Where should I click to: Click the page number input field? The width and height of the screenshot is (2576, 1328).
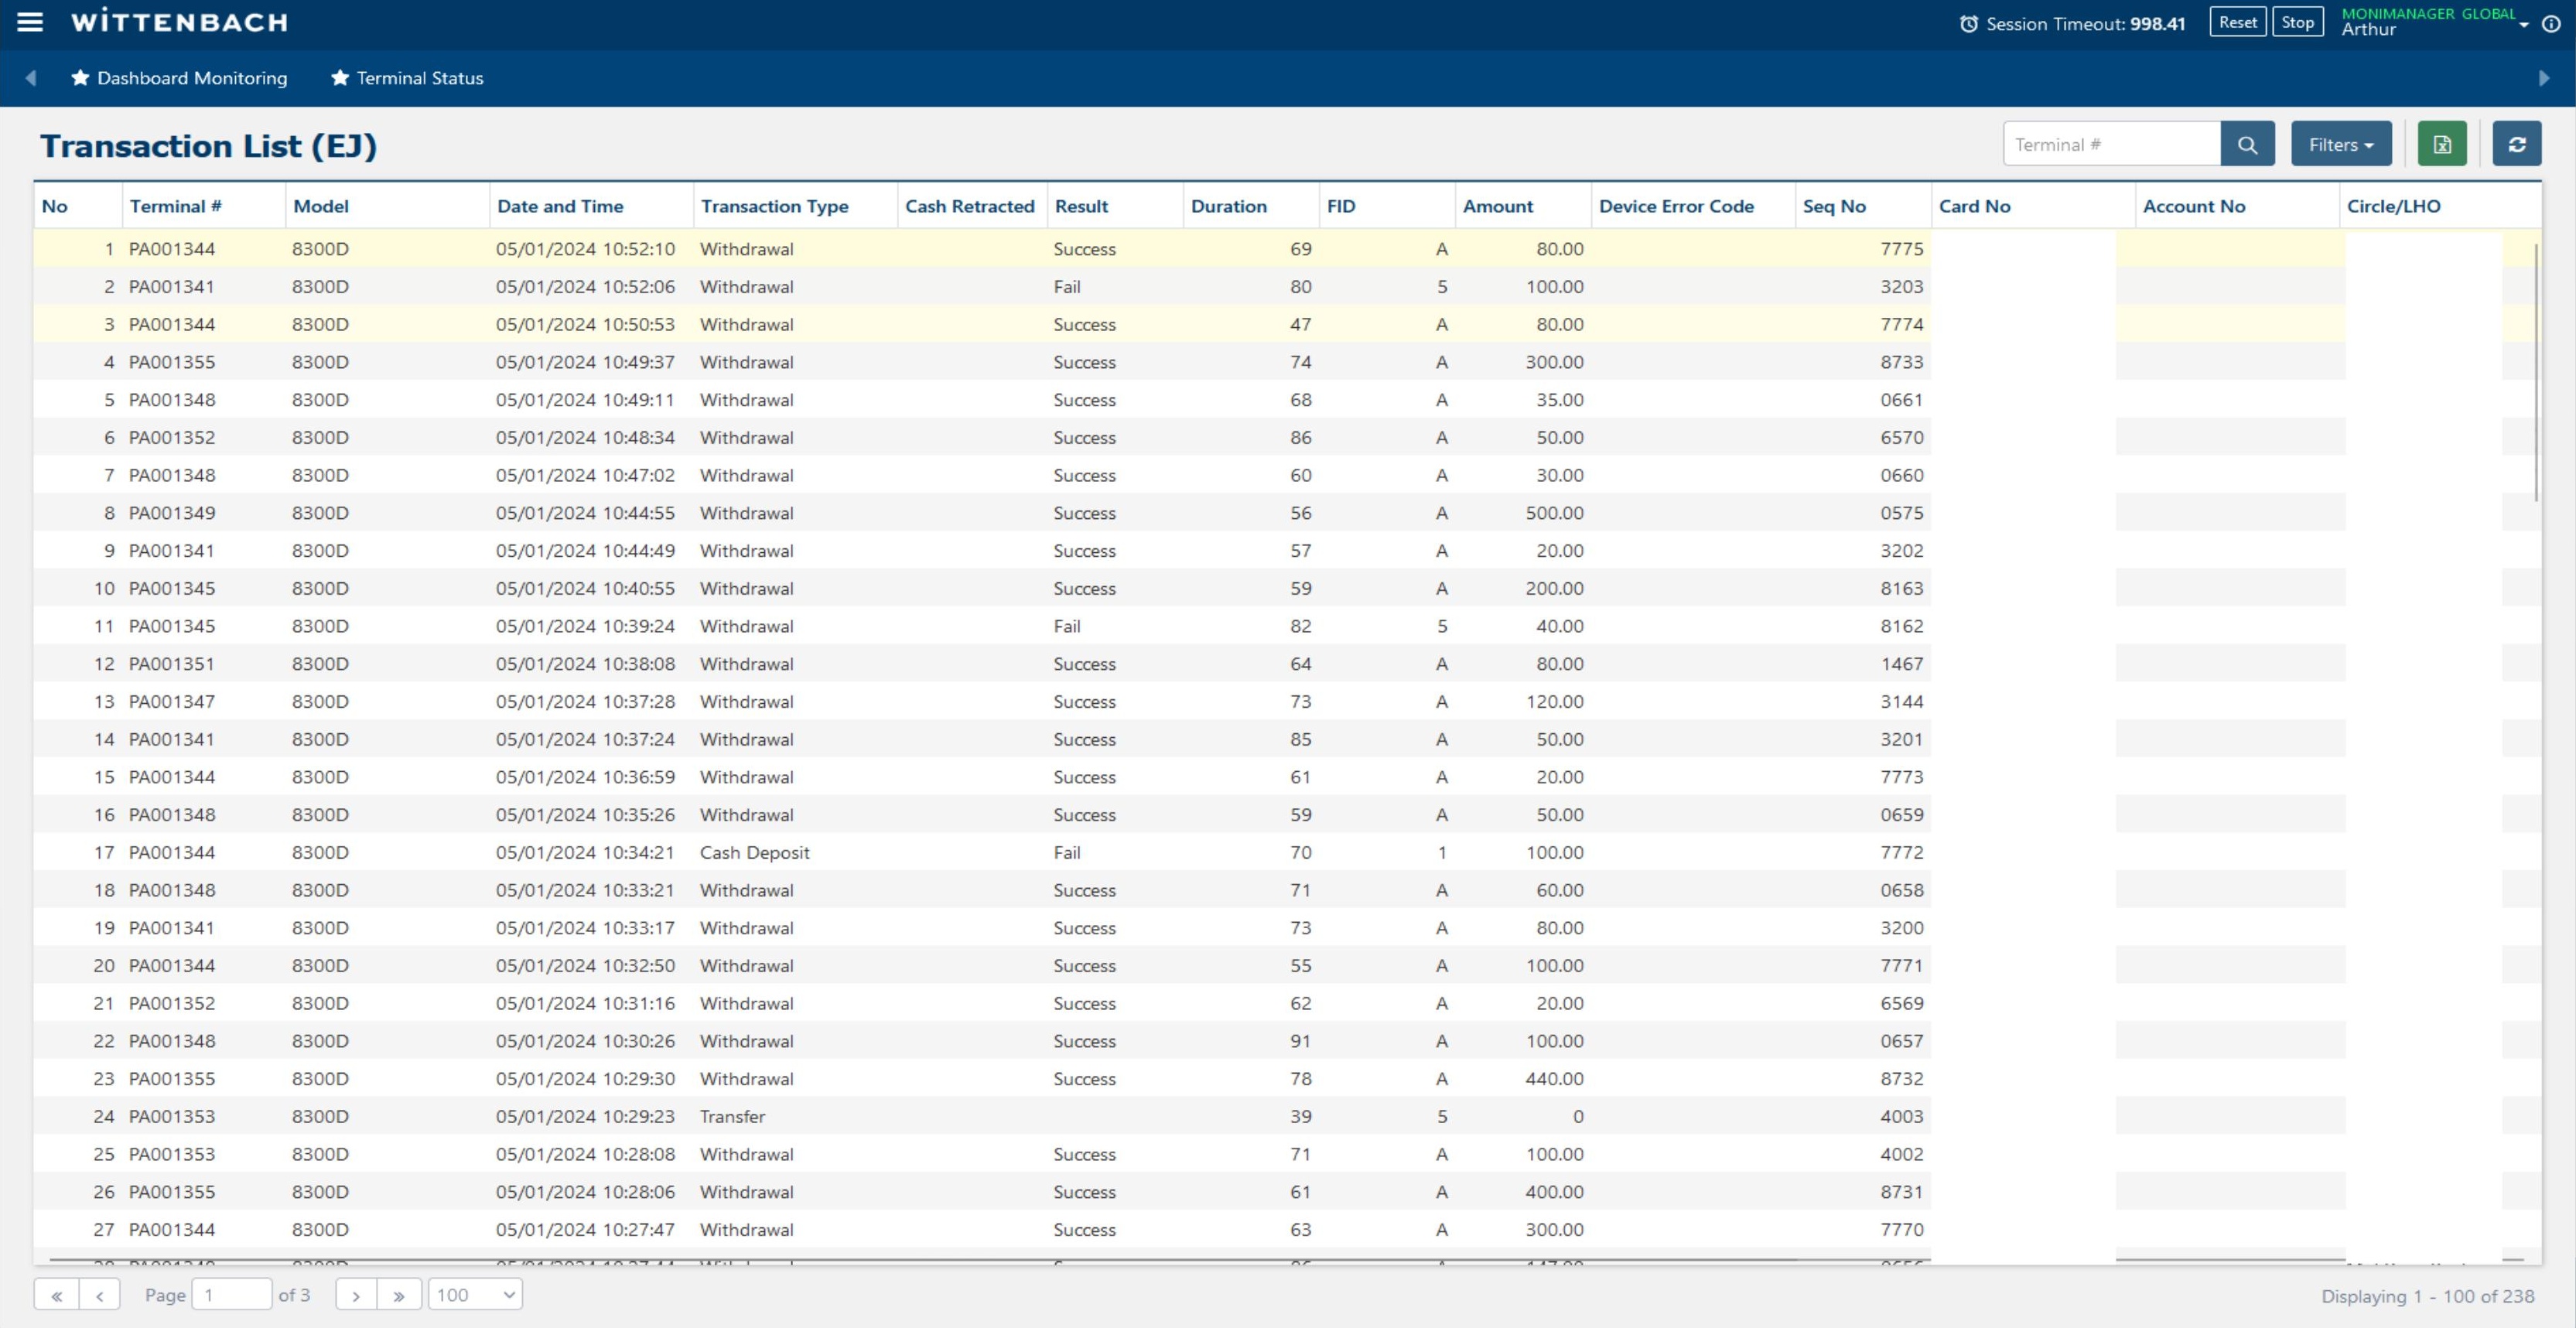[232, 1295]
